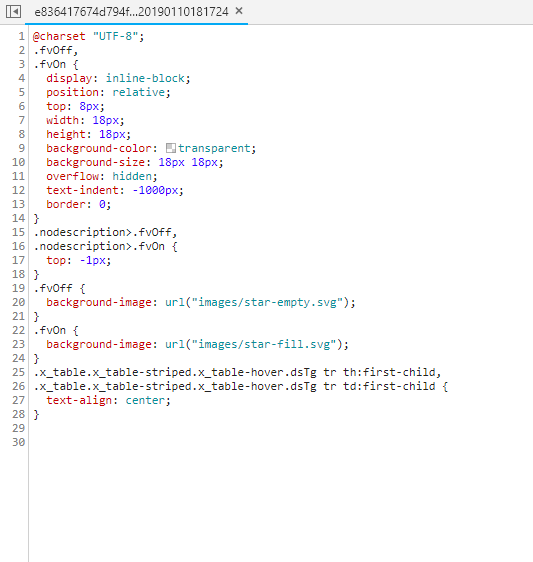Click the height property name
The image size is (533, 562).
click(66, 134)
